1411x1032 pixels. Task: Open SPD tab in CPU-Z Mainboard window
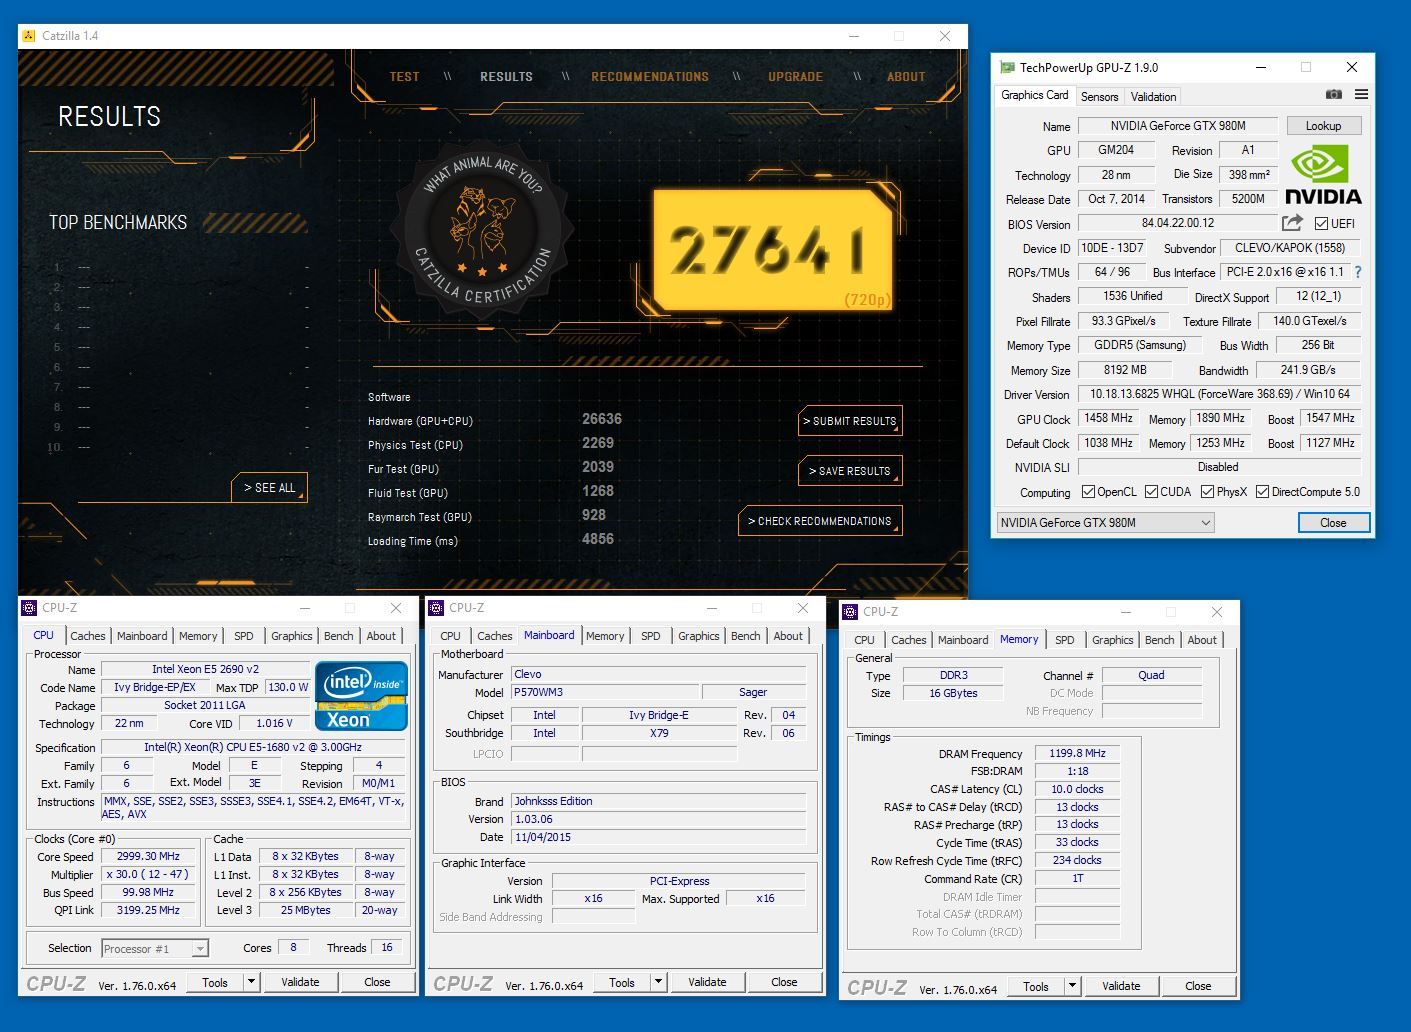coord(650,636)
